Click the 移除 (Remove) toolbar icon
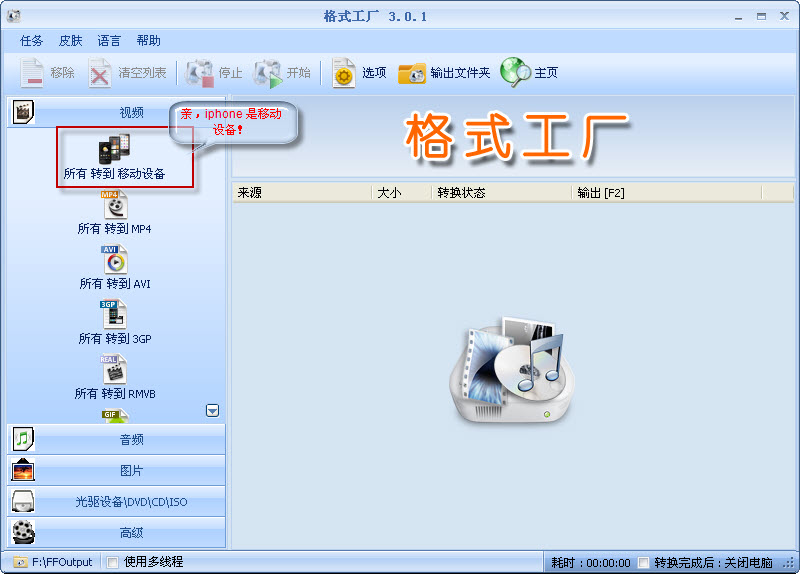800x574 pixels. 32,73
